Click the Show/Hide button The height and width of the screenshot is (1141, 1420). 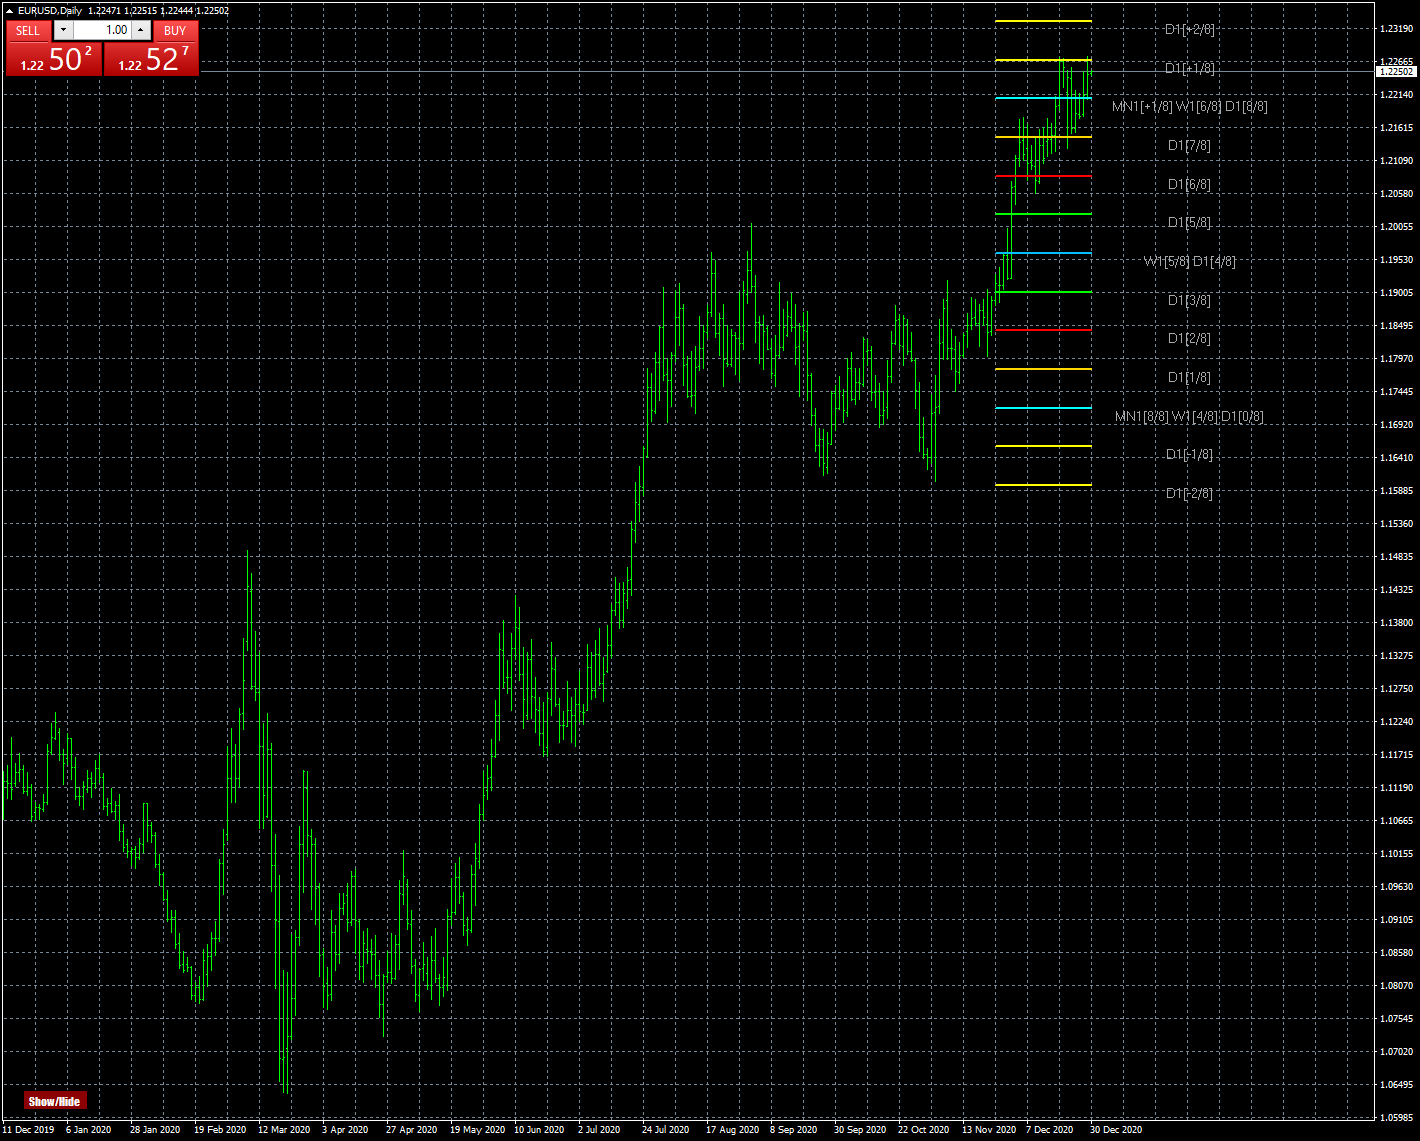click(55, 1101)
